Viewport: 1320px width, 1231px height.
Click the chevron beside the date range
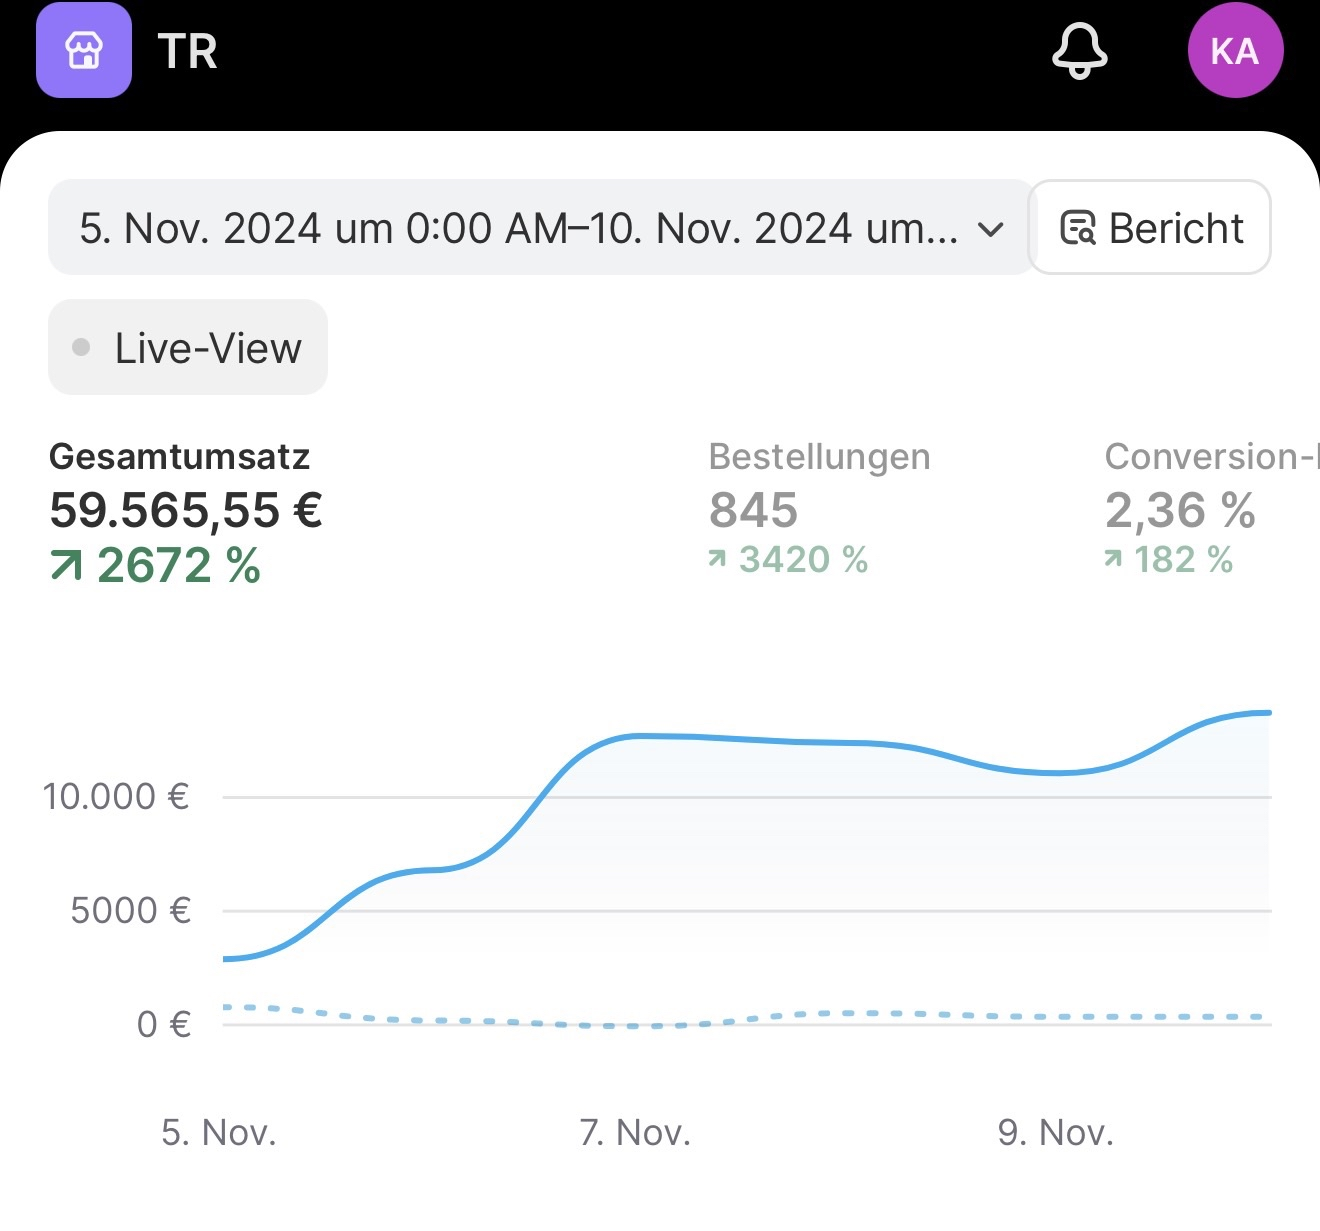[991, 229]
